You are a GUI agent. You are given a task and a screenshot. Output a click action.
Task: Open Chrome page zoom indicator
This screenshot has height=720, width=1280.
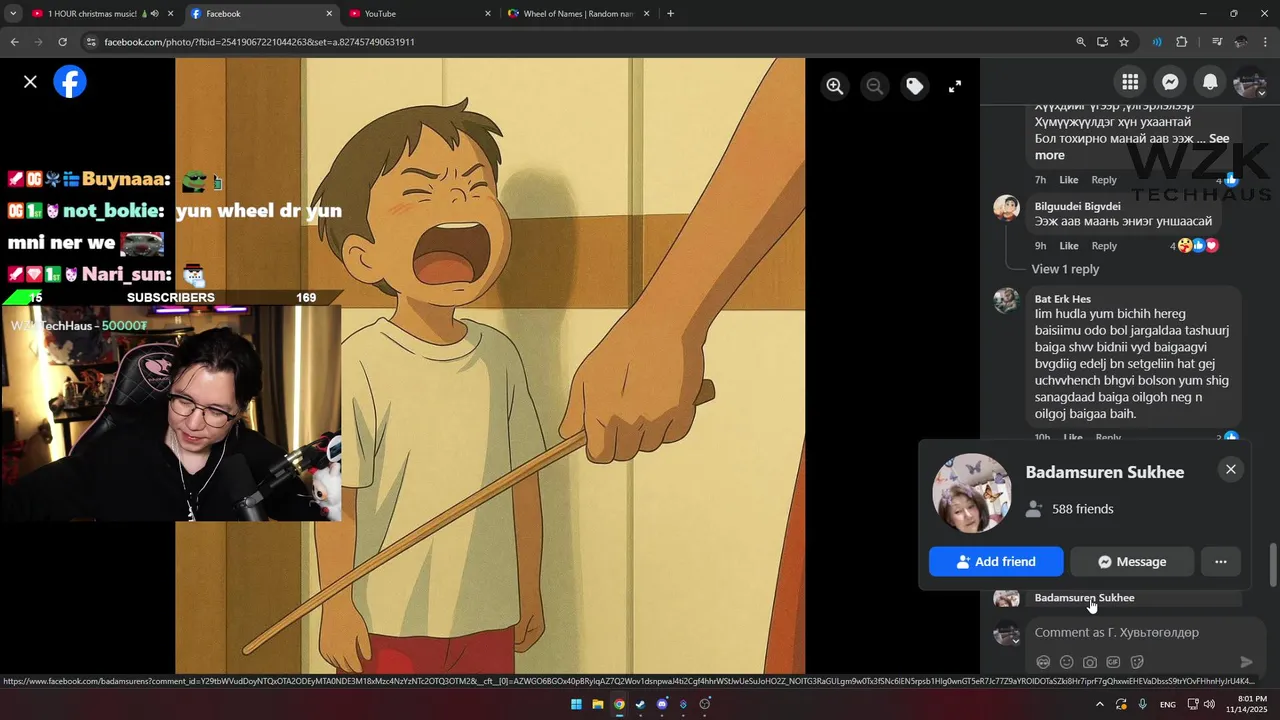pos(1080,42)
